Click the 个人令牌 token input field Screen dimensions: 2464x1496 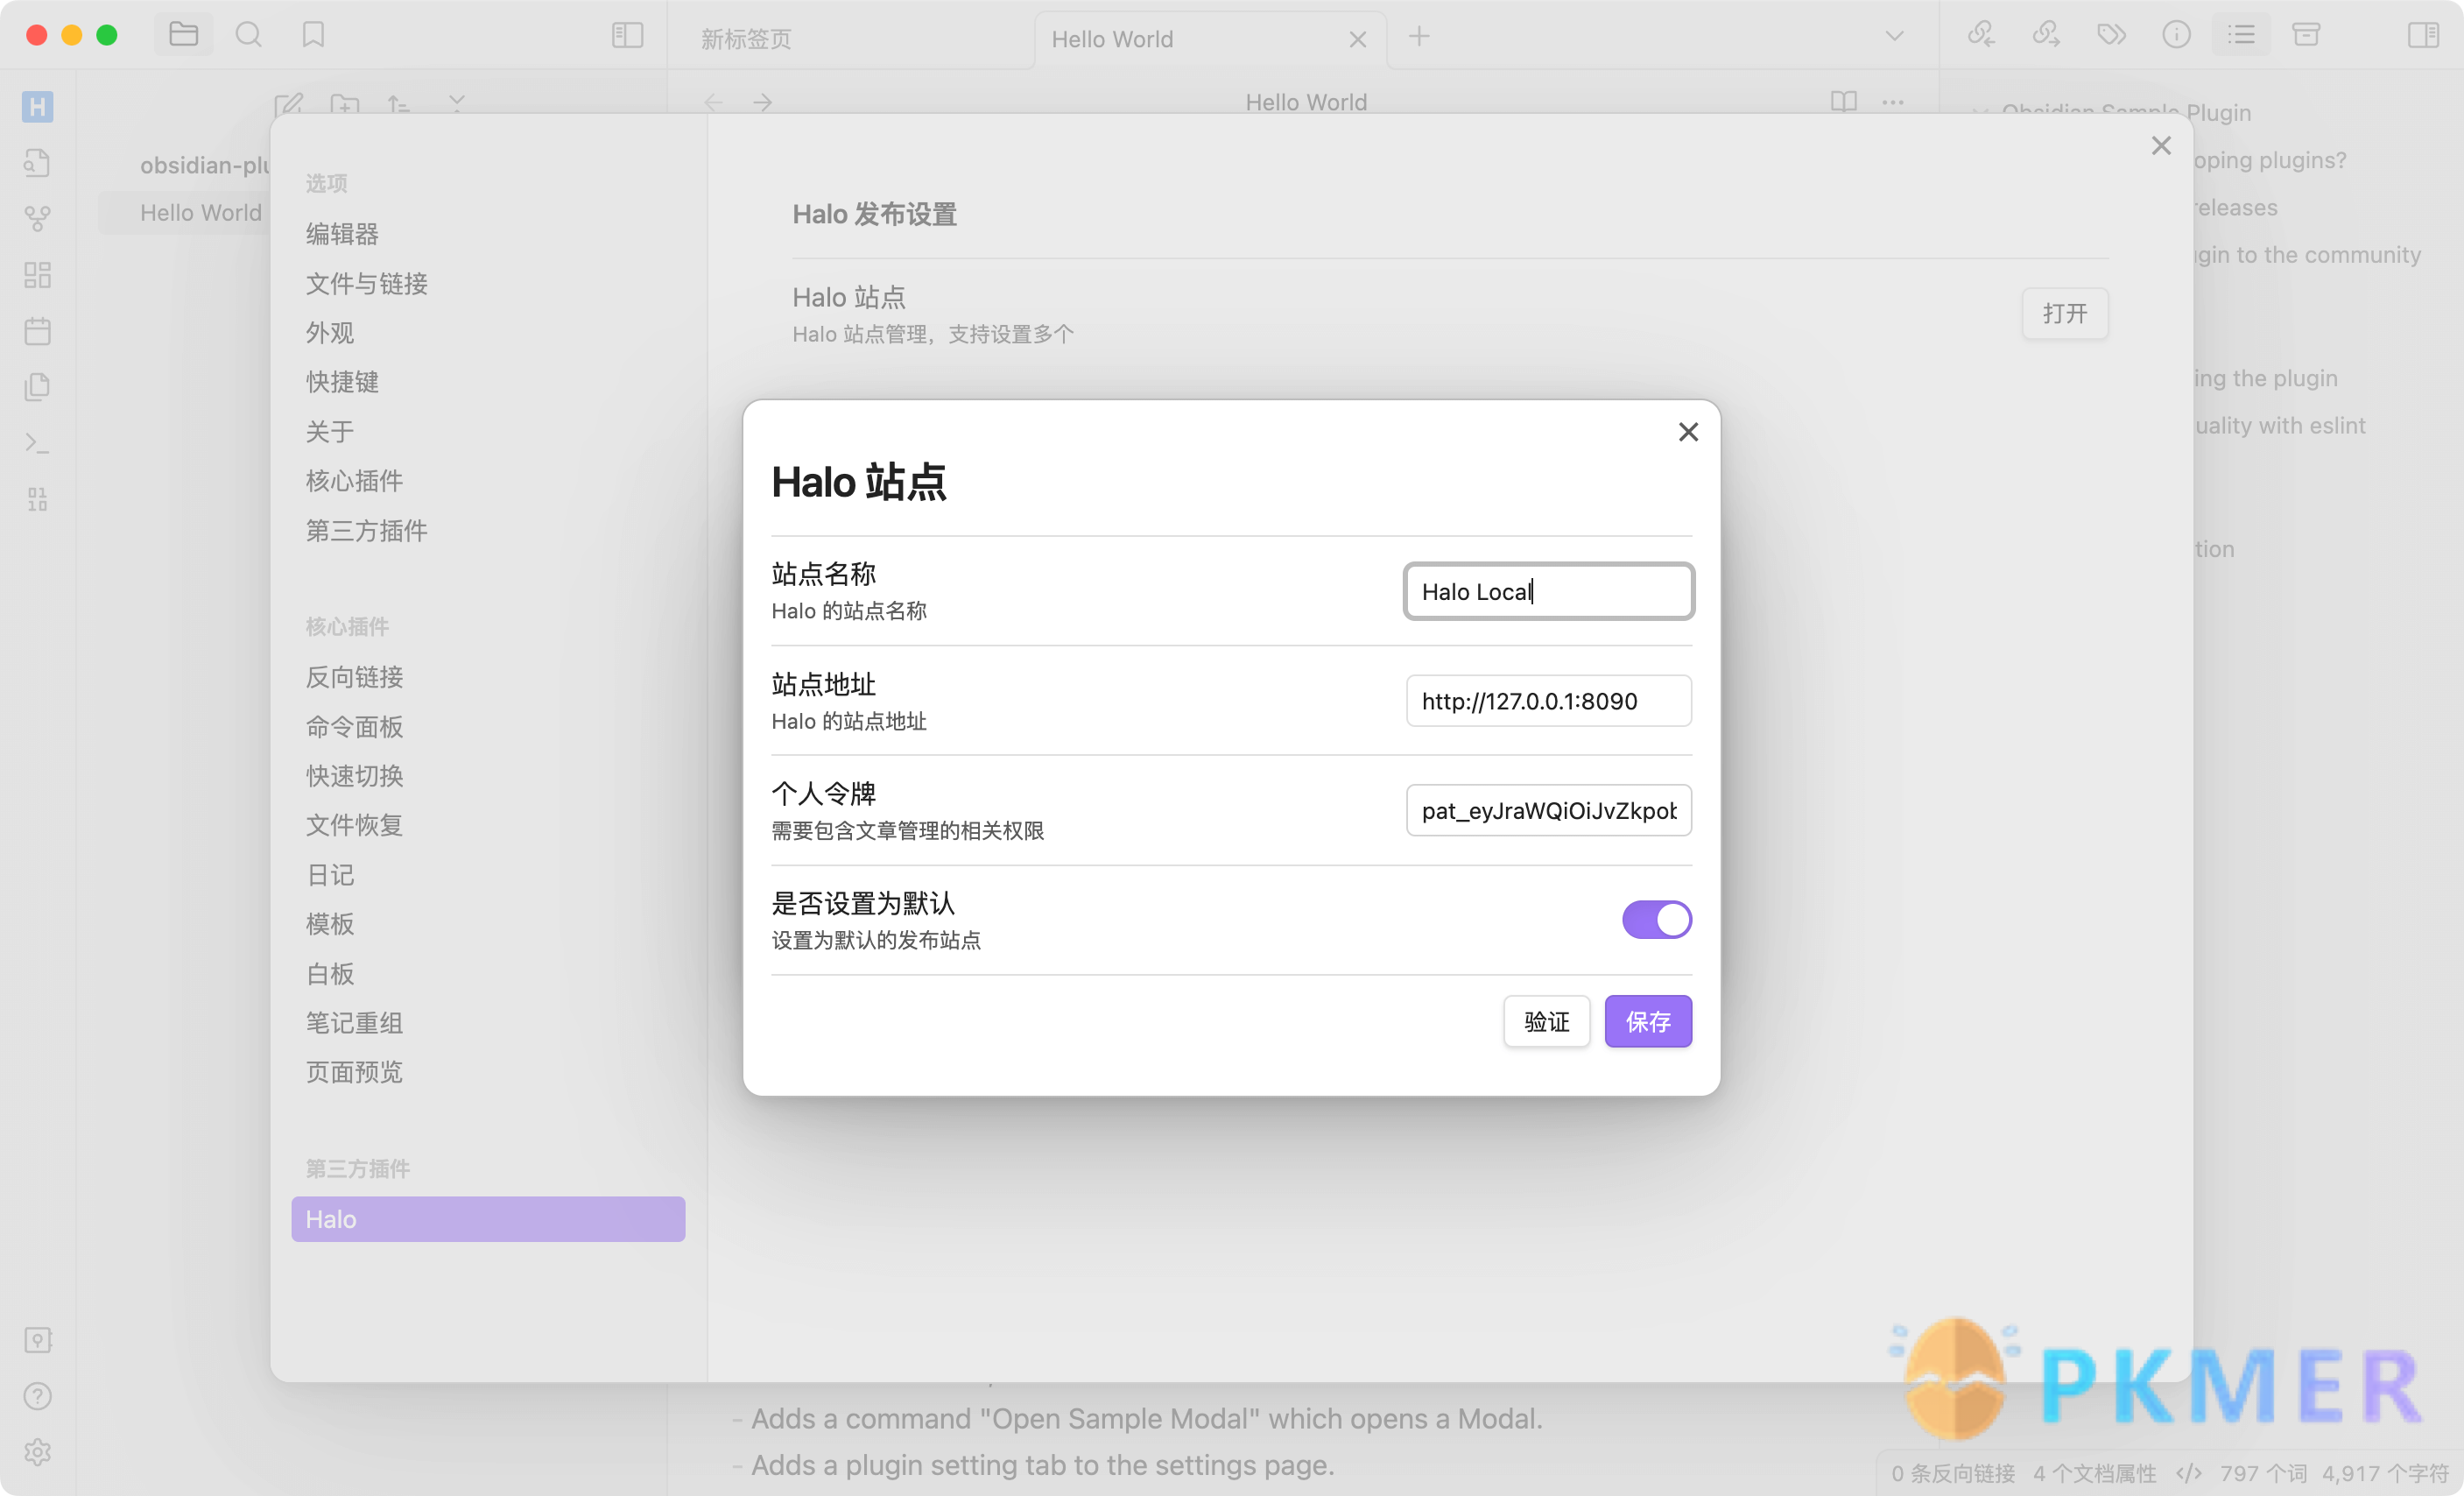tap(1548, 810)
